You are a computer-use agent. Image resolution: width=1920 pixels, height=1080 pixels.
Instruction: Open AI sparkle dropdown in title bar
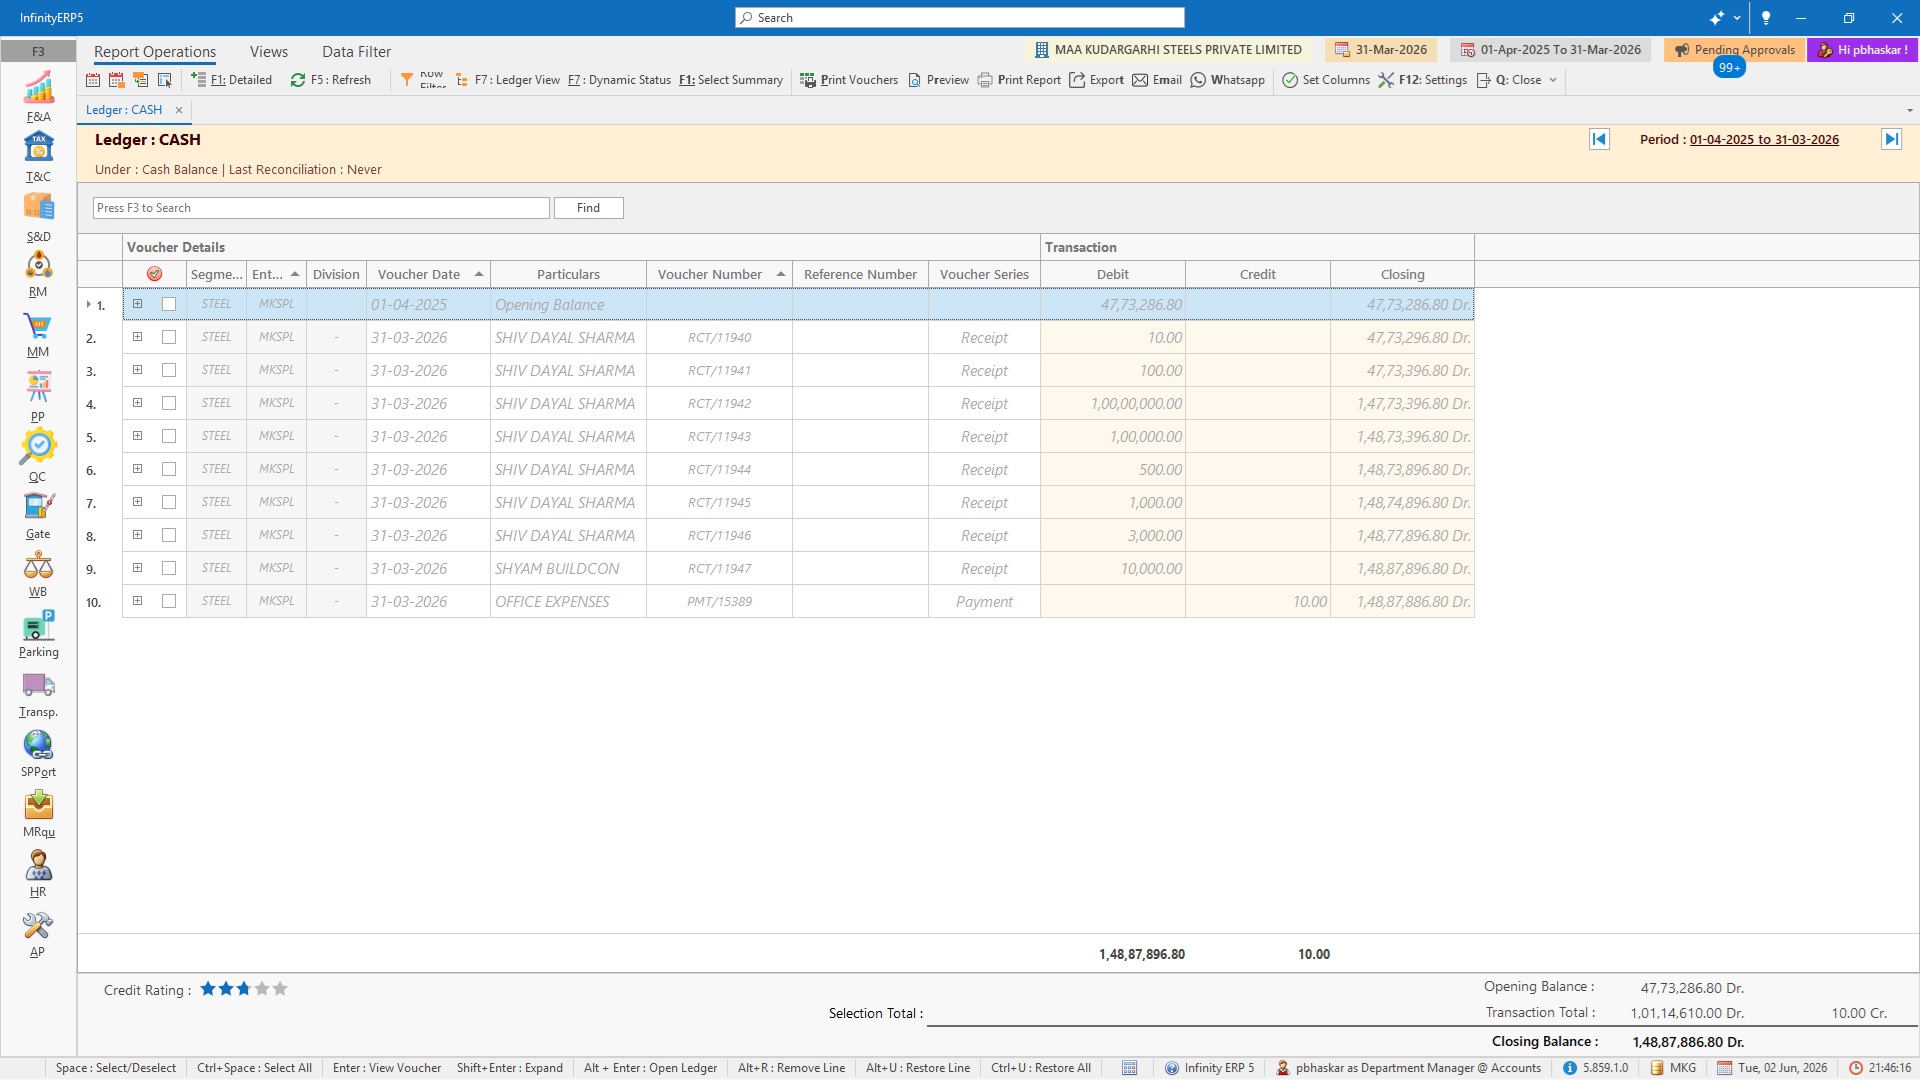pyautogui.click(x=1737, y=18)
